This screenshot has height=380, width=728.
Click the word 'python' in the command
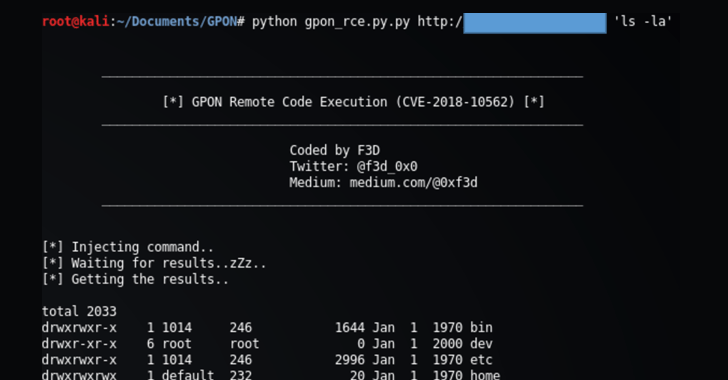(x=274, y=22)
